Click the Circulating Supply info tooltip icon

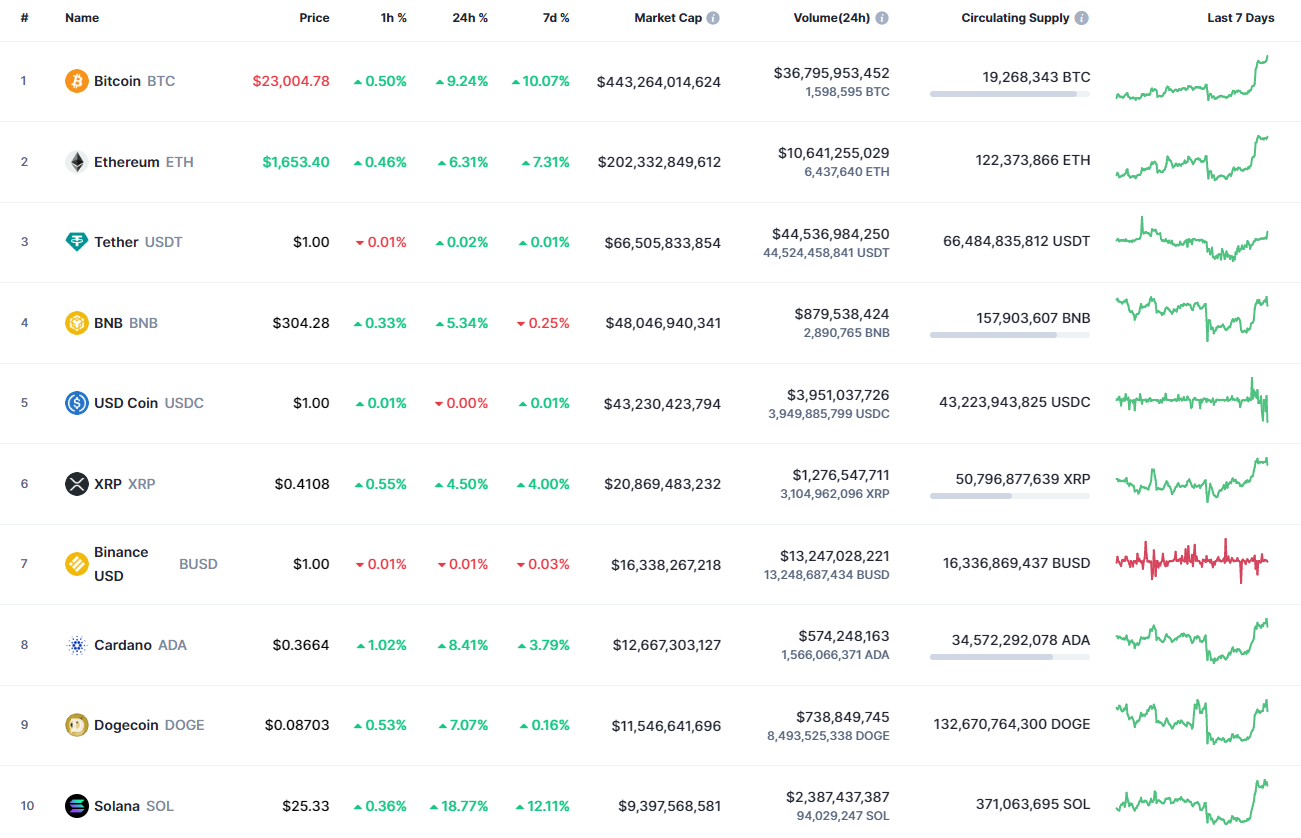tap(1081, 17)
